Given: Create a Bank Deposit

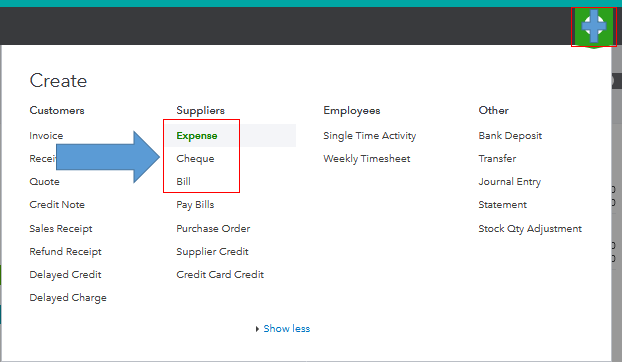Looking at the screenshot, I should 510,136.
